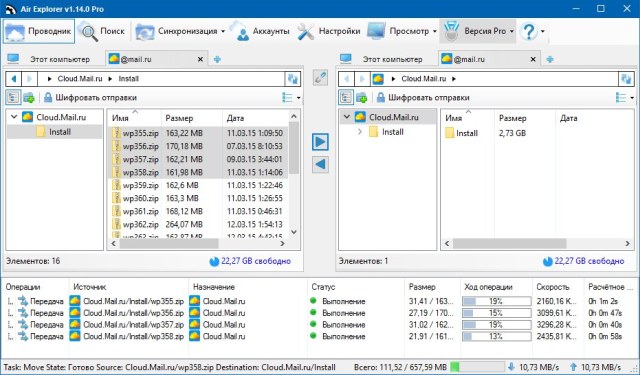Toggle Шифровать отправки in the right pane

pos(423,98)
